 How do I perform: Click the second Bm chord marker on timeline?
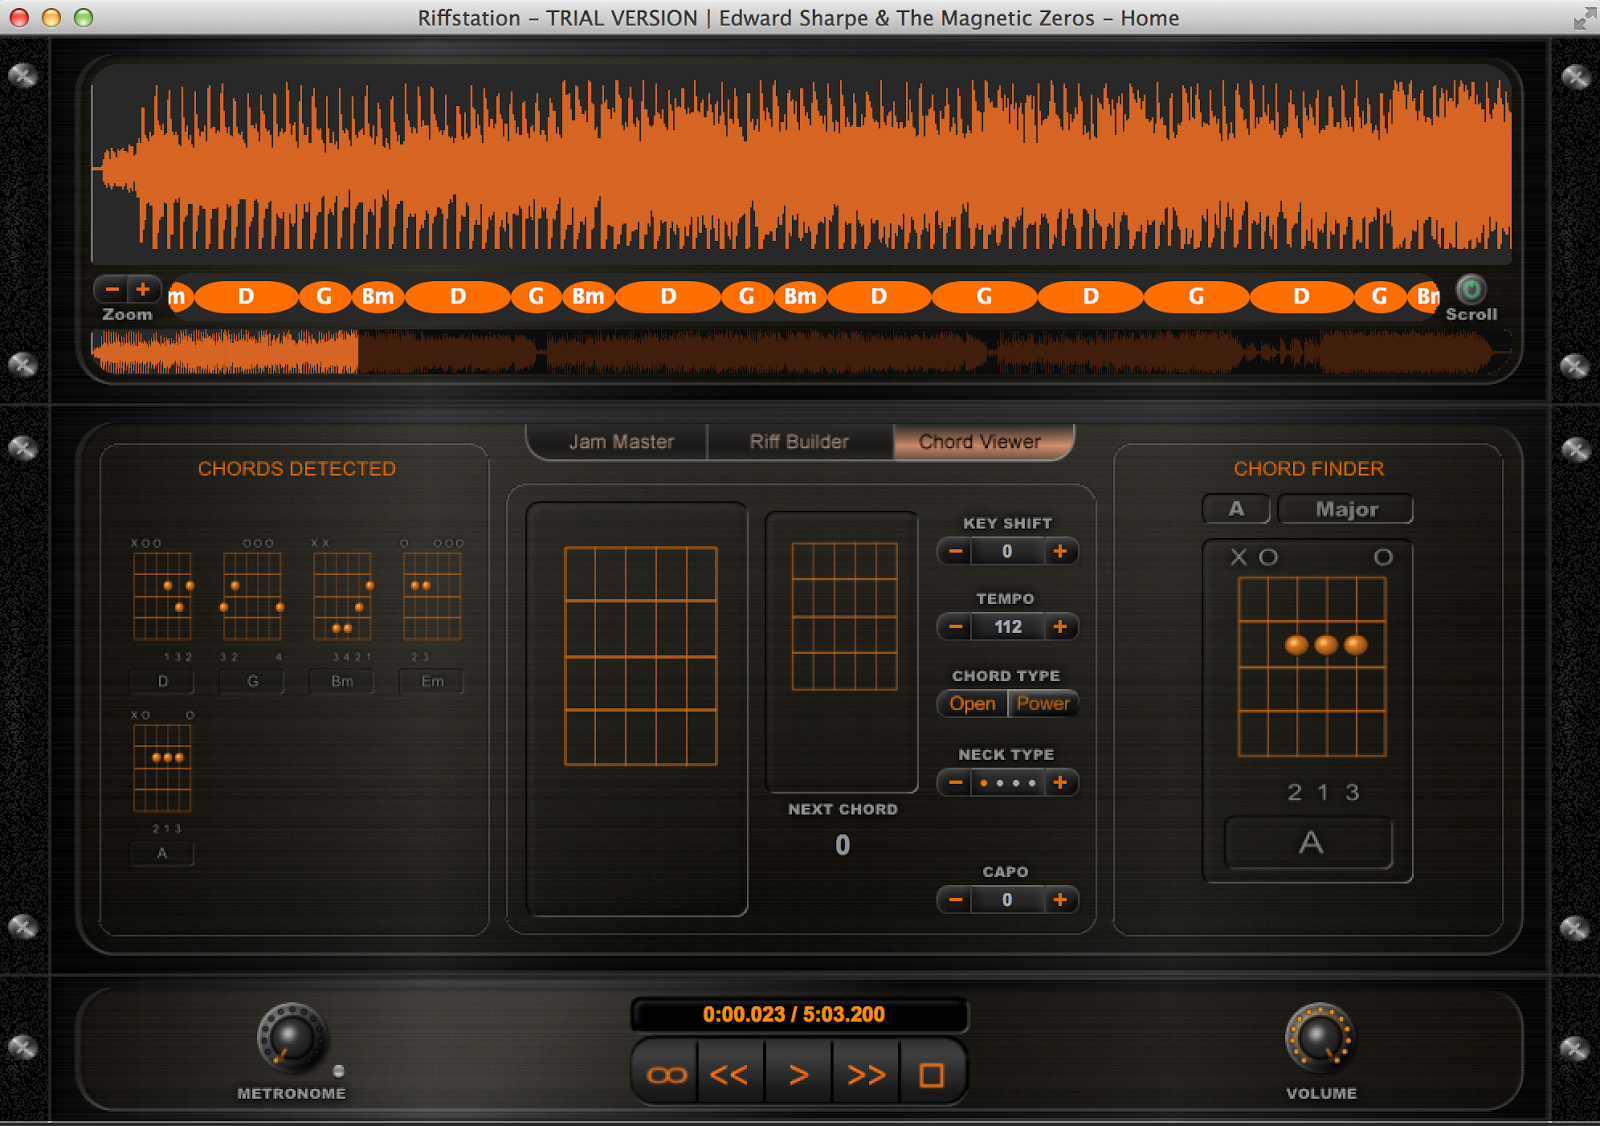click(588, 296)
